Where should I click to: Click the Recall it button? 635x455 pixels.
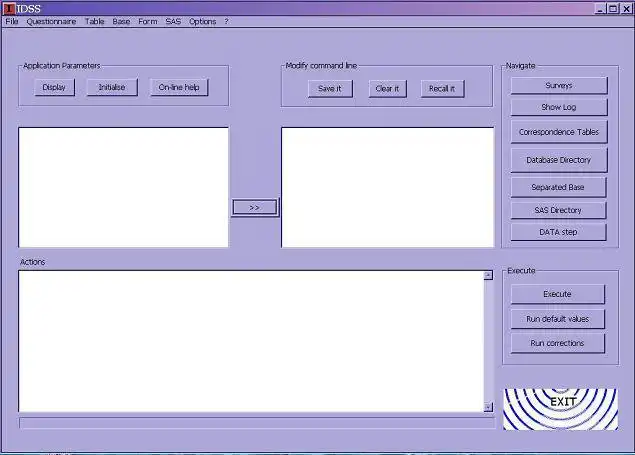point(442,89)
